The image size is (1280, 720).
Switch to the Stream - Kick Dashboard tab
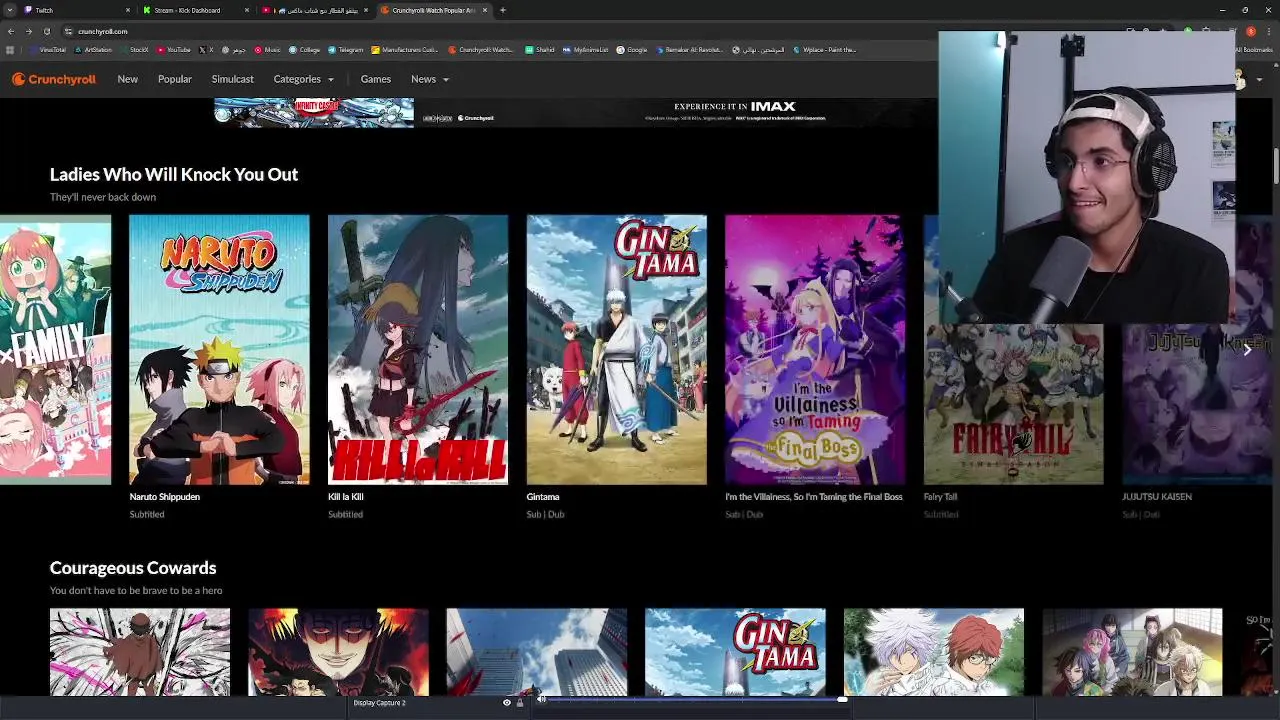point(196,10)
